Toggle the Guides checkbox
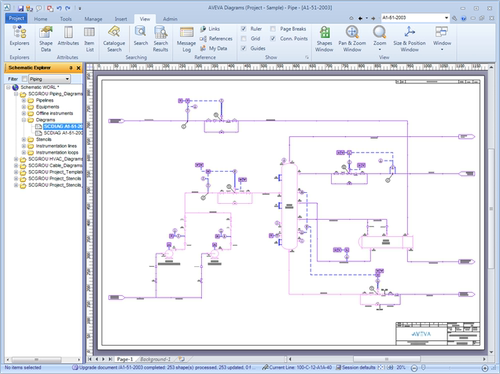The width and height of the screenshot is (500, 374). [244, 48]
